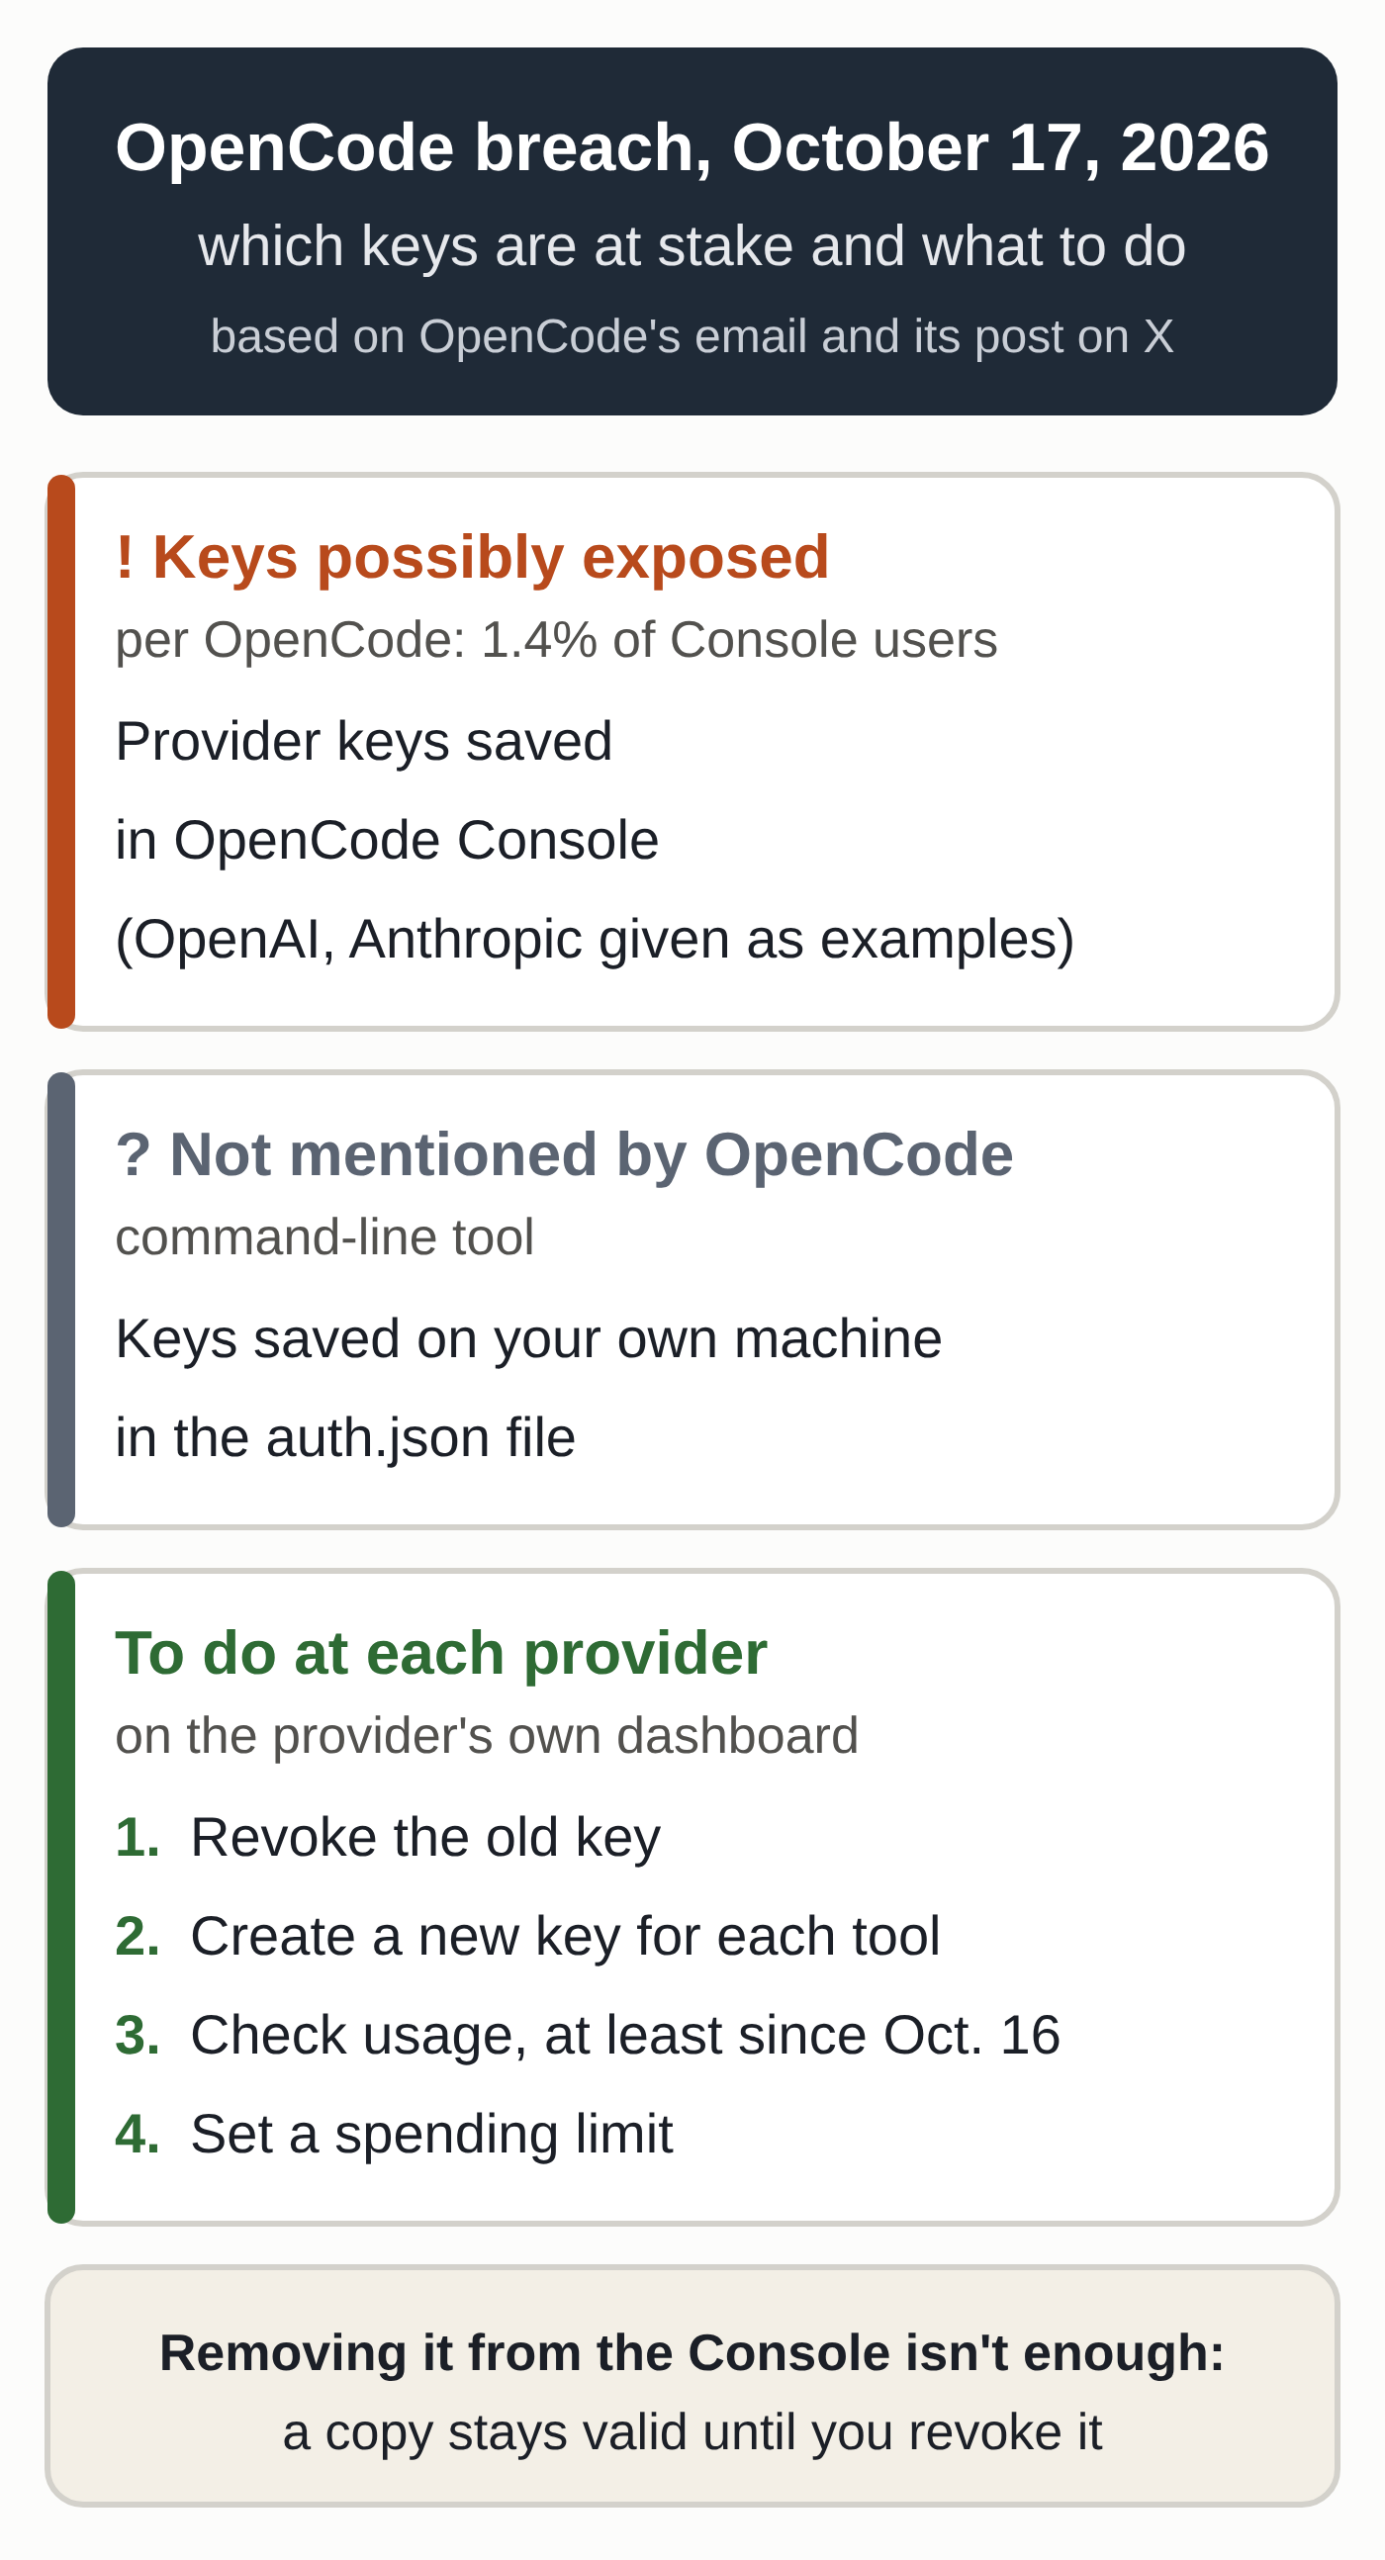Screen dimensions: 1385x2560
Task: Click the title "OpenCode breach, October 17, 2026"
Action: (692, 148)
